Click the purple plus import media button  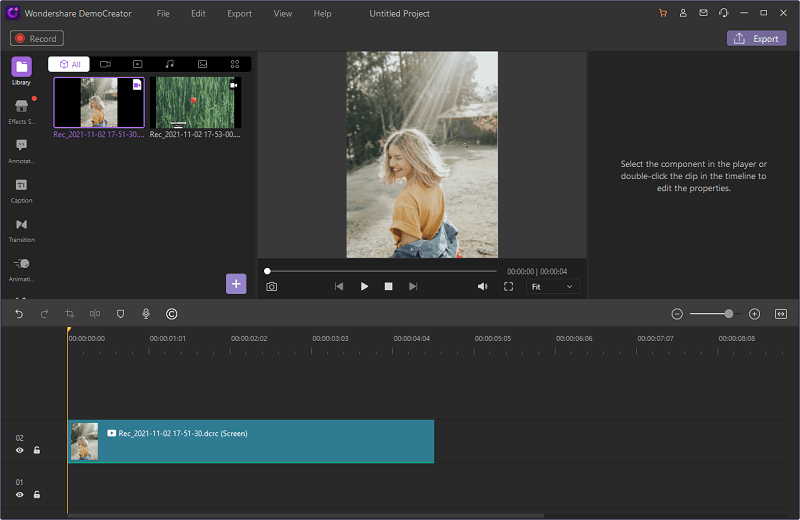coord(236,284)
